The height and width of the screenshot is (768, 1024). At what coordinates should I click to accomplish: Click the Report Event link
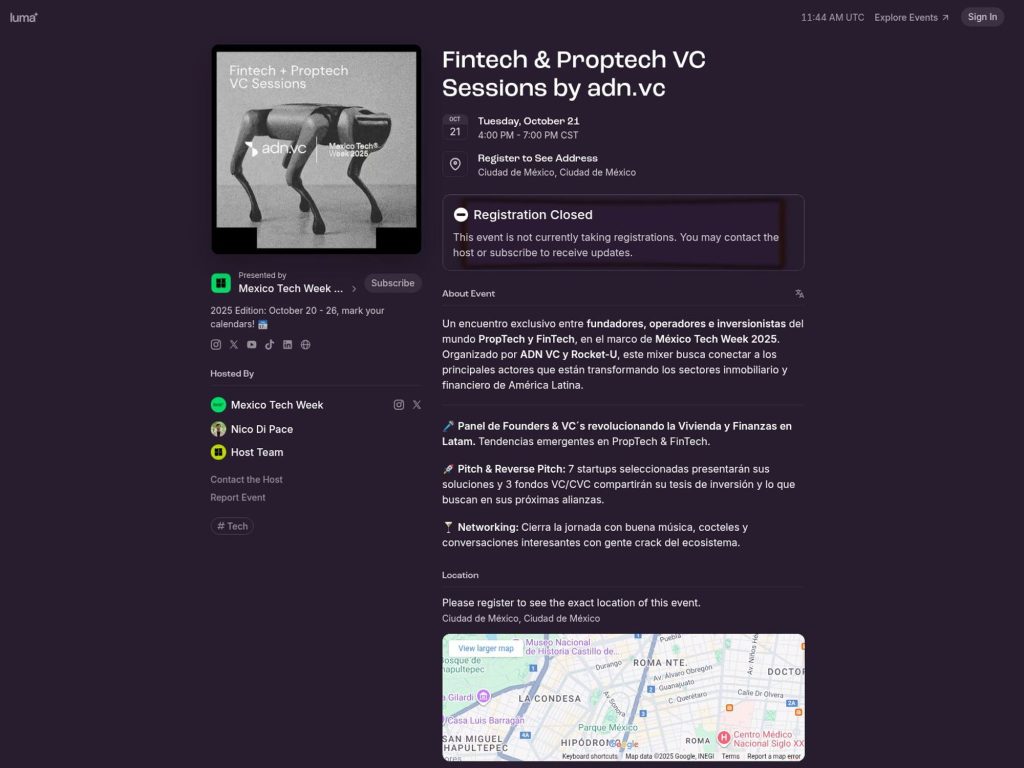[237, 497]
